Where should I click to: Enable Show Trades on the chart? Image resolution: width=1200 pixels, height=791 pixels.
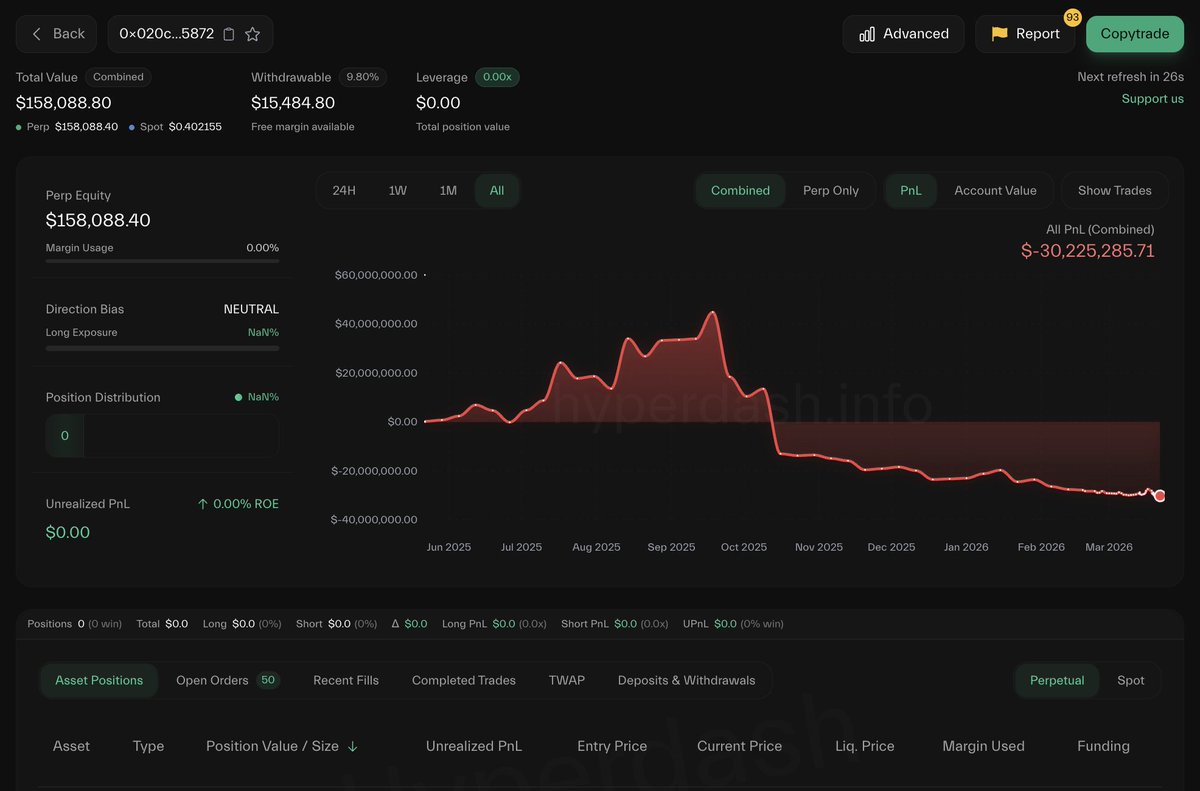click(1114, 191)
